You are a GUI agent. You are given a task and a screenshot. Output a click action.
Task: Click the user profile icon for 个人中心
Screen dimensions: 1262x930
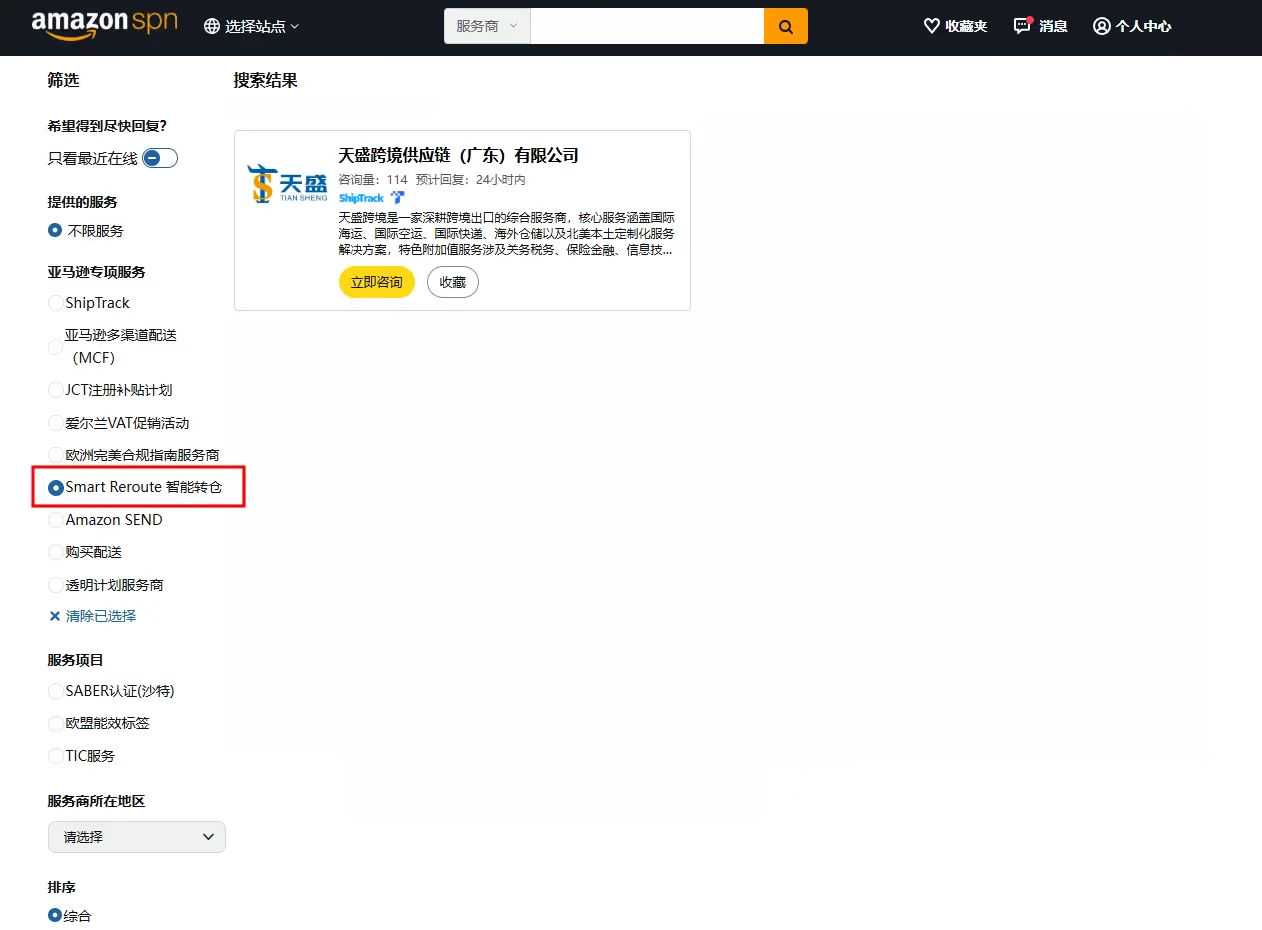(x=1101, y=26)
